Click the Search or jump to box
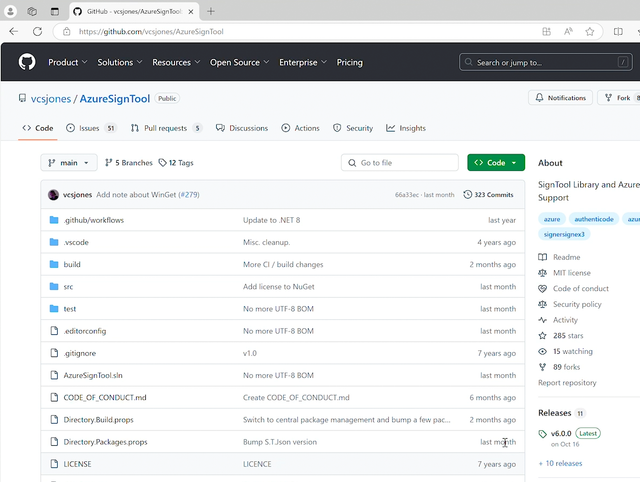Image resolution: width=640 pixels, height=482 pixels. 545,62
